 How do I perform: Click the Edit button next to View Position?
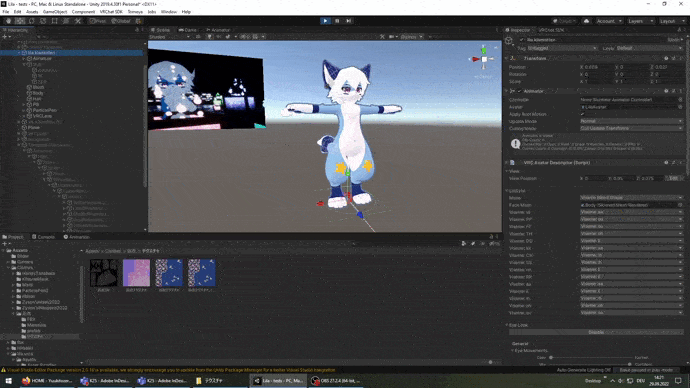tap(673, 178)
